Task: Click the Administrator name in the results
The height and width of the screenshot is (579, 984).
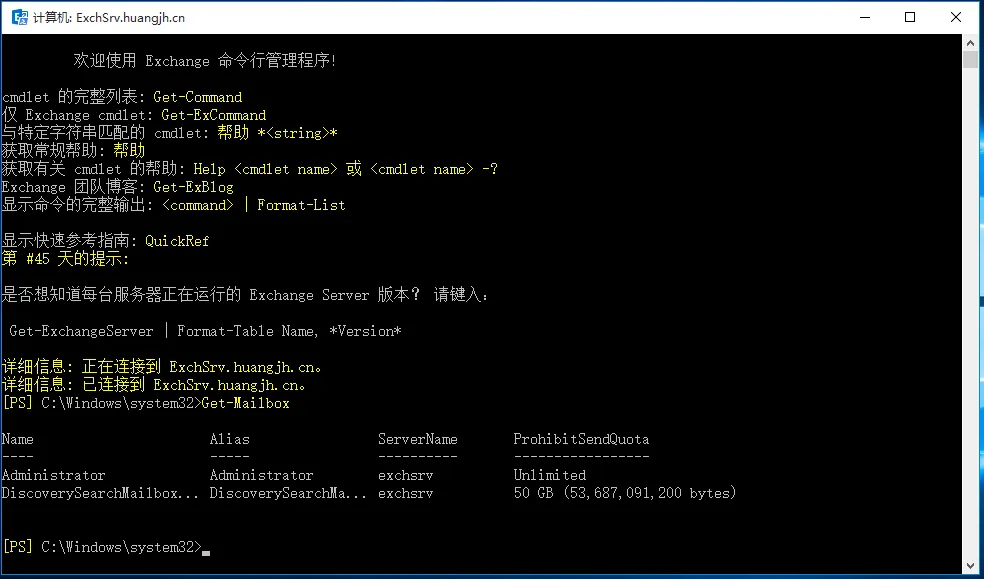Action: [53, 475]
